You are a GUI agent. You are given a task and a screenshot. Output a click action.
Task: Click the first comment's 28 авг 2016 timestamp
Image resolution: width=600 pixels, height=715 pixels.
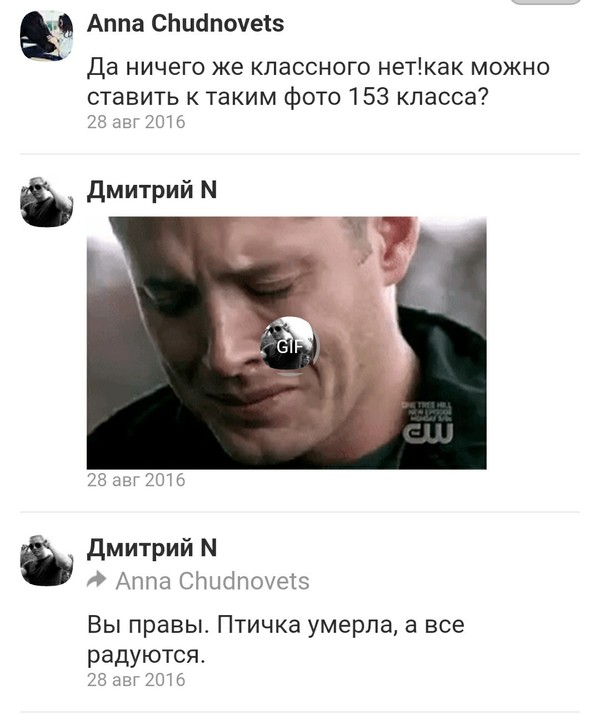coord(136,122)
